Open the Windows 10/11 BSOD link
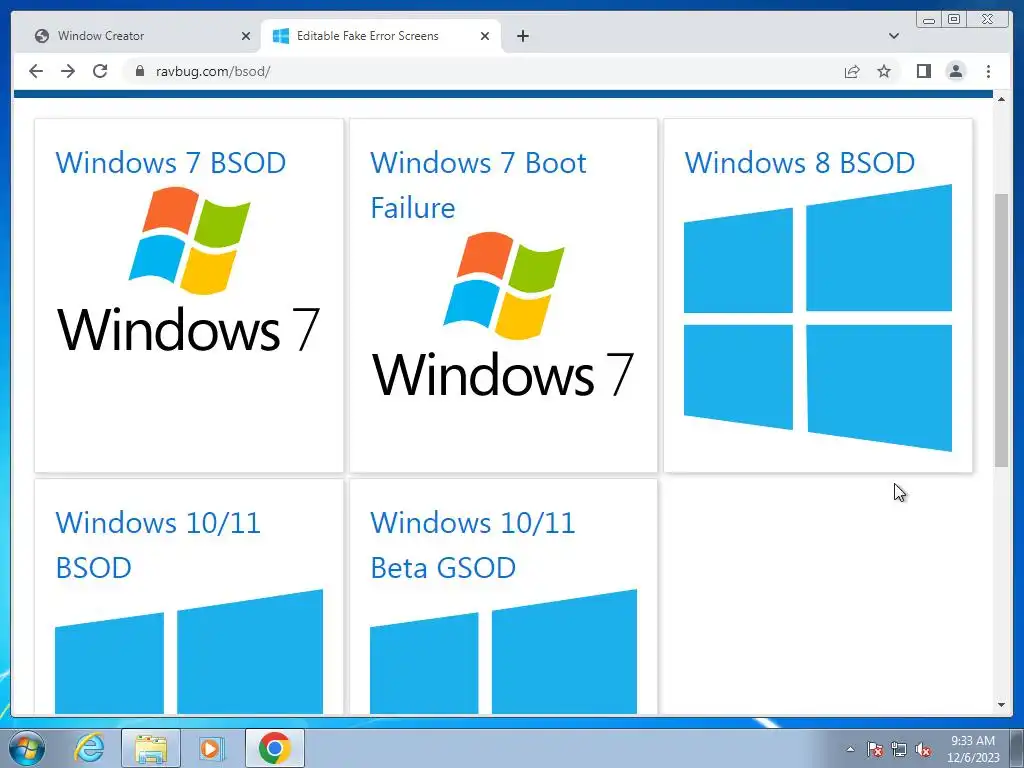Viewport: 1024px width, 768px height. (158, 545)
